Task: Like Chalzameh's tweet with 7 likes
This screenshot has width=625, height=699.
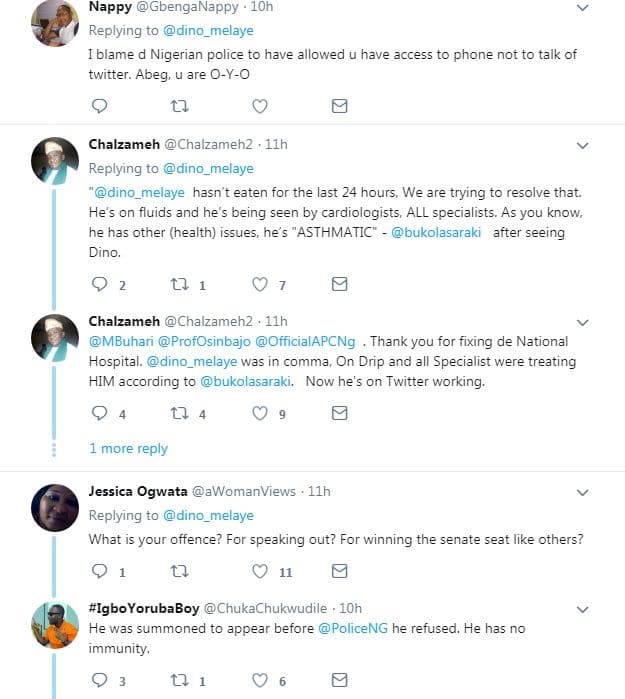Action: (260, 285)
